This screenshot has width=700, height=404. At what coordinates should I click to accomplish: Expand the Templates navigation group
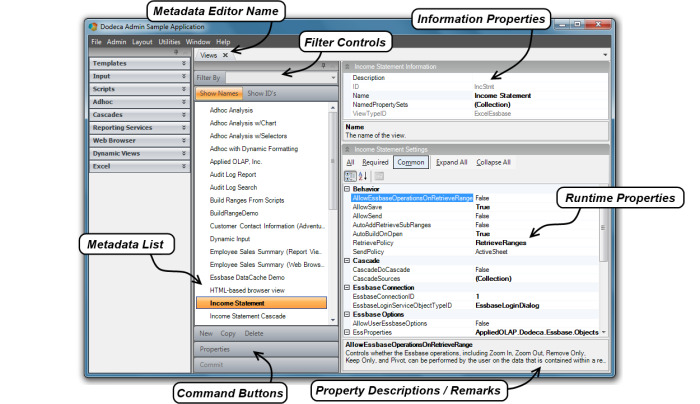click(139, 63)
